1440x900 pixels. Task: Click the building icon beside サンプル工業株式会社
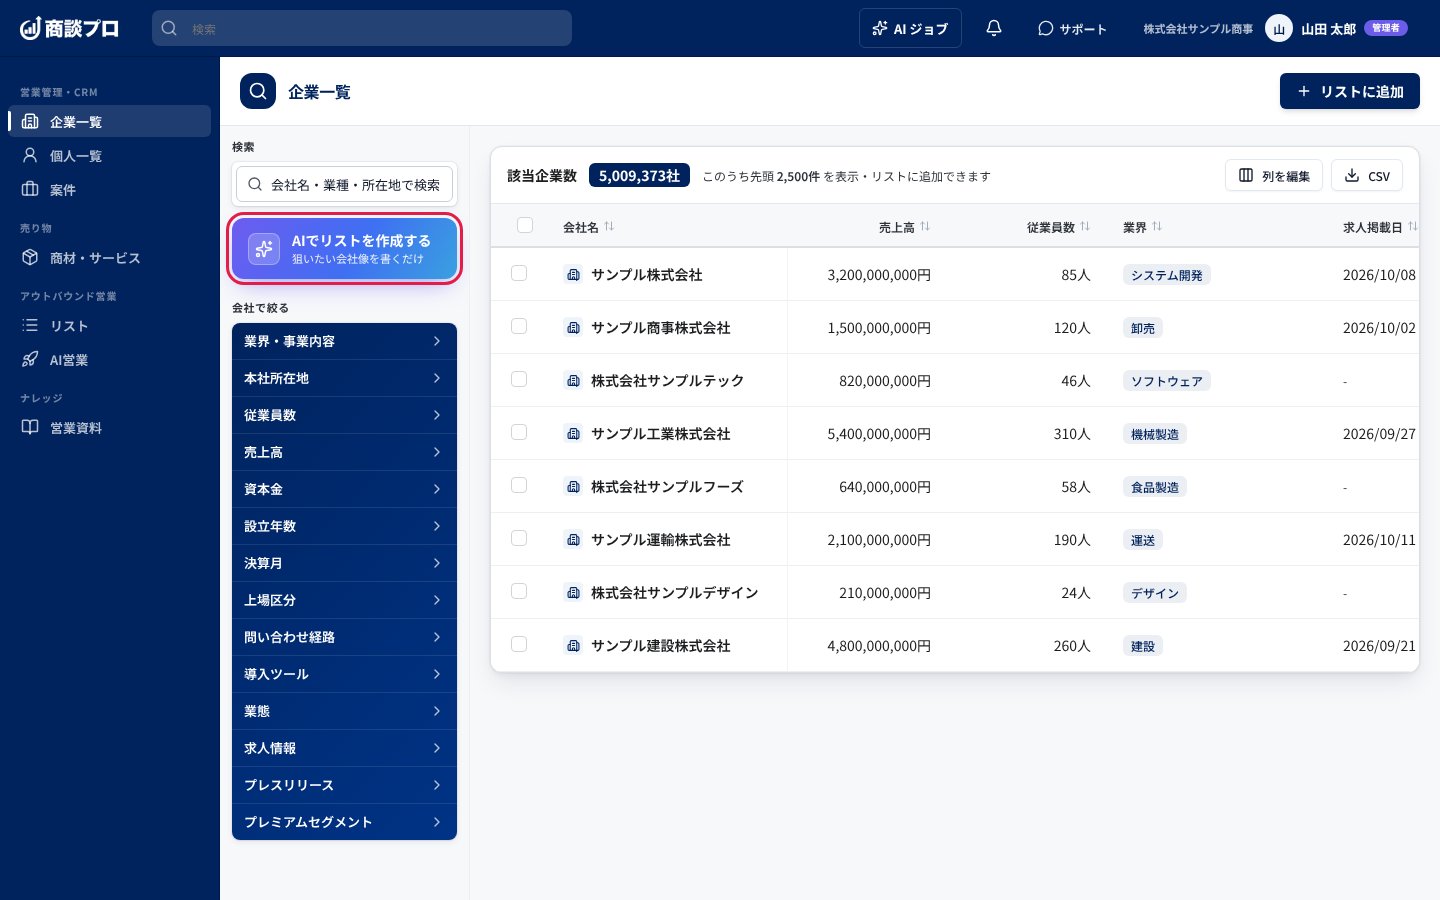[573, 433]
